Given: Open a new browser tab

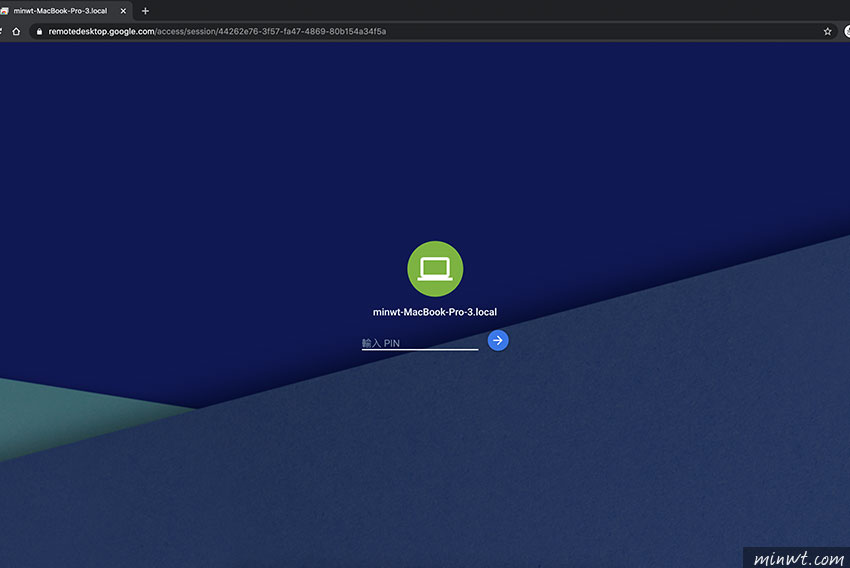Looking at the screenshot, I should point(145,11).
